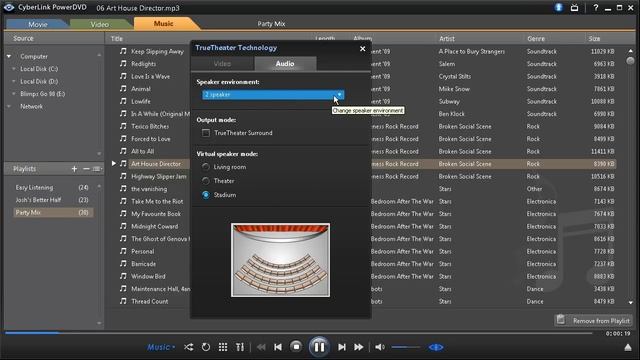Select the song Forced to Love
This screenshot has height=360, width=640.
tap(151, 139)
